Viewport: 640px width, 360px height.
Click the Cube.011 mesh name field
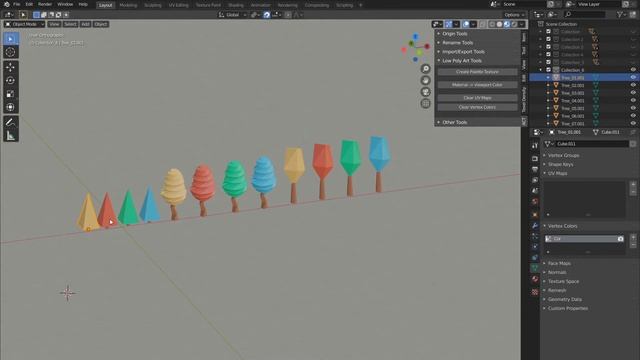[592, 144]
